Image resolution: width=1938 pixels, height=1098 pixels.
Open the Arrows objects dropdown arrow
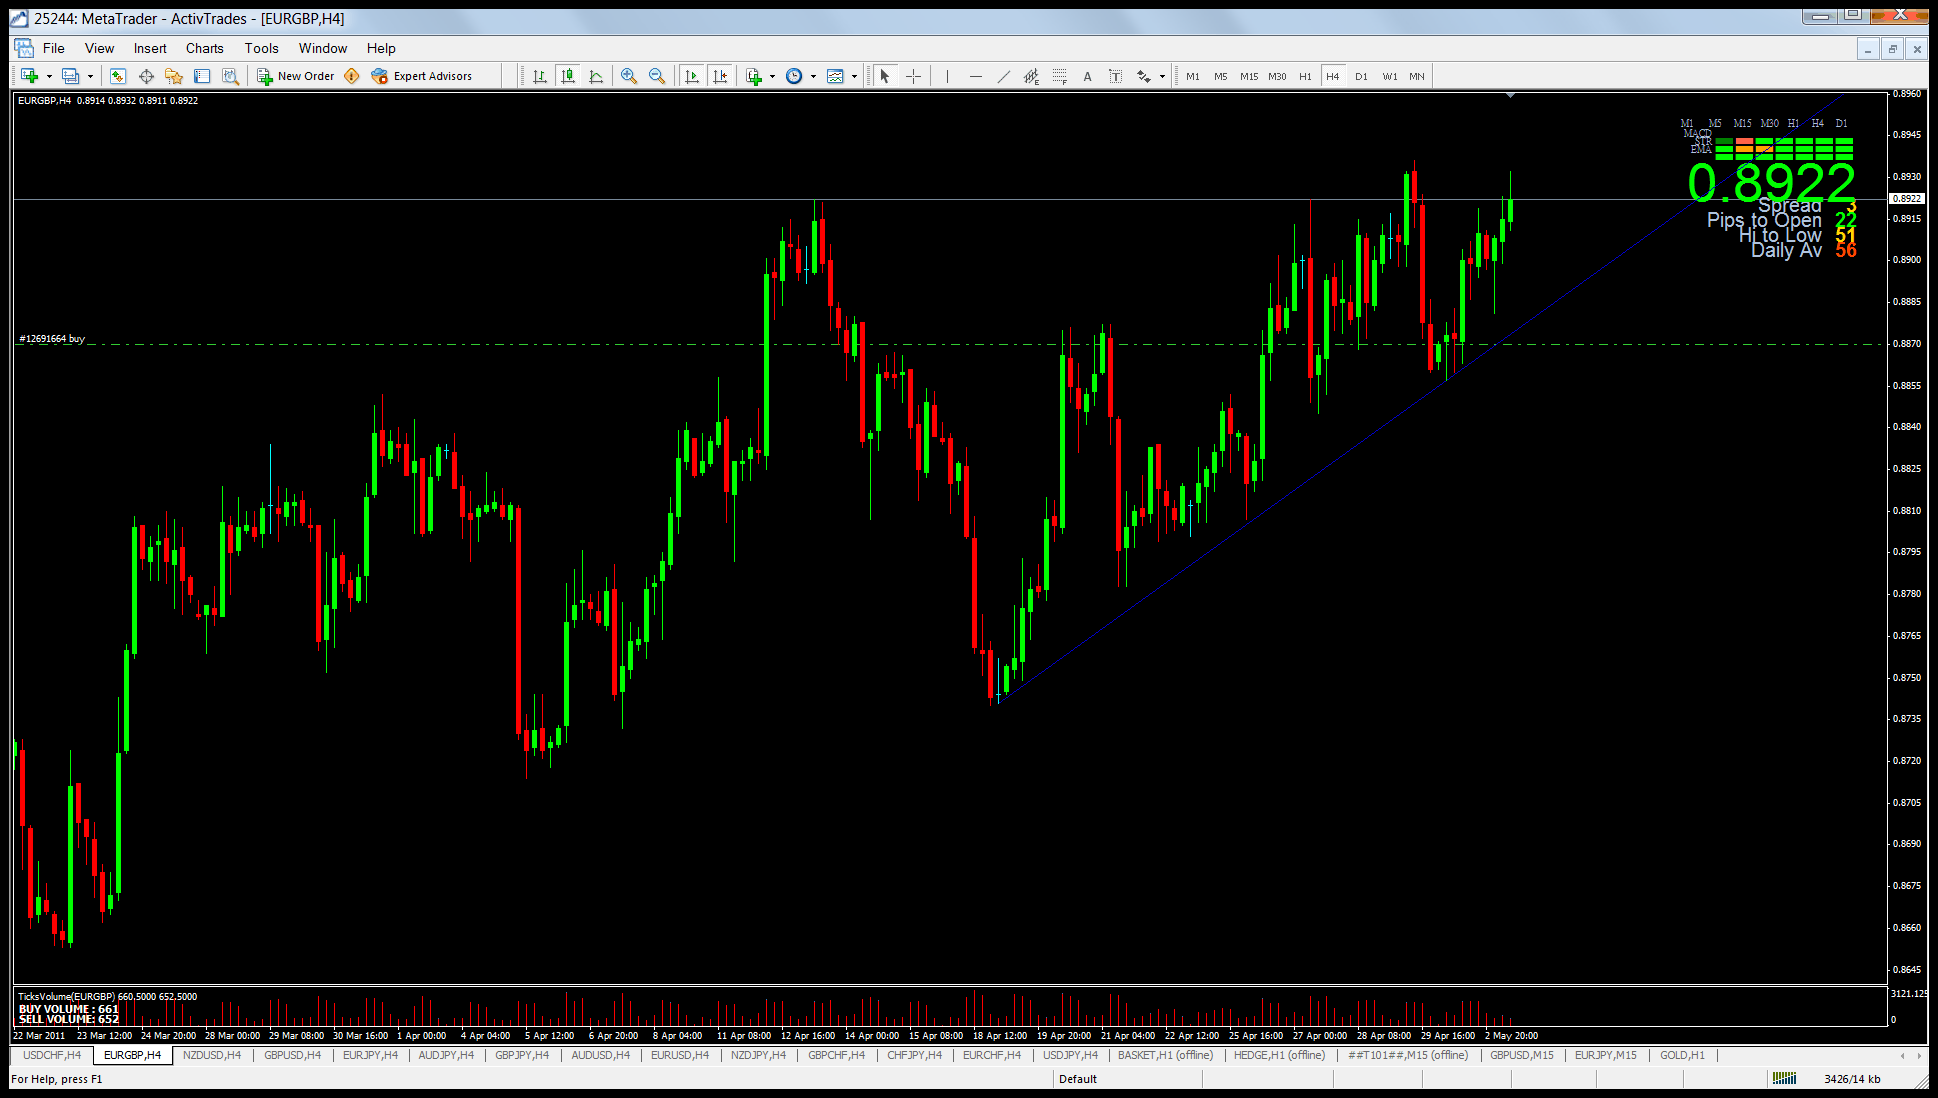click(1162, 76)
